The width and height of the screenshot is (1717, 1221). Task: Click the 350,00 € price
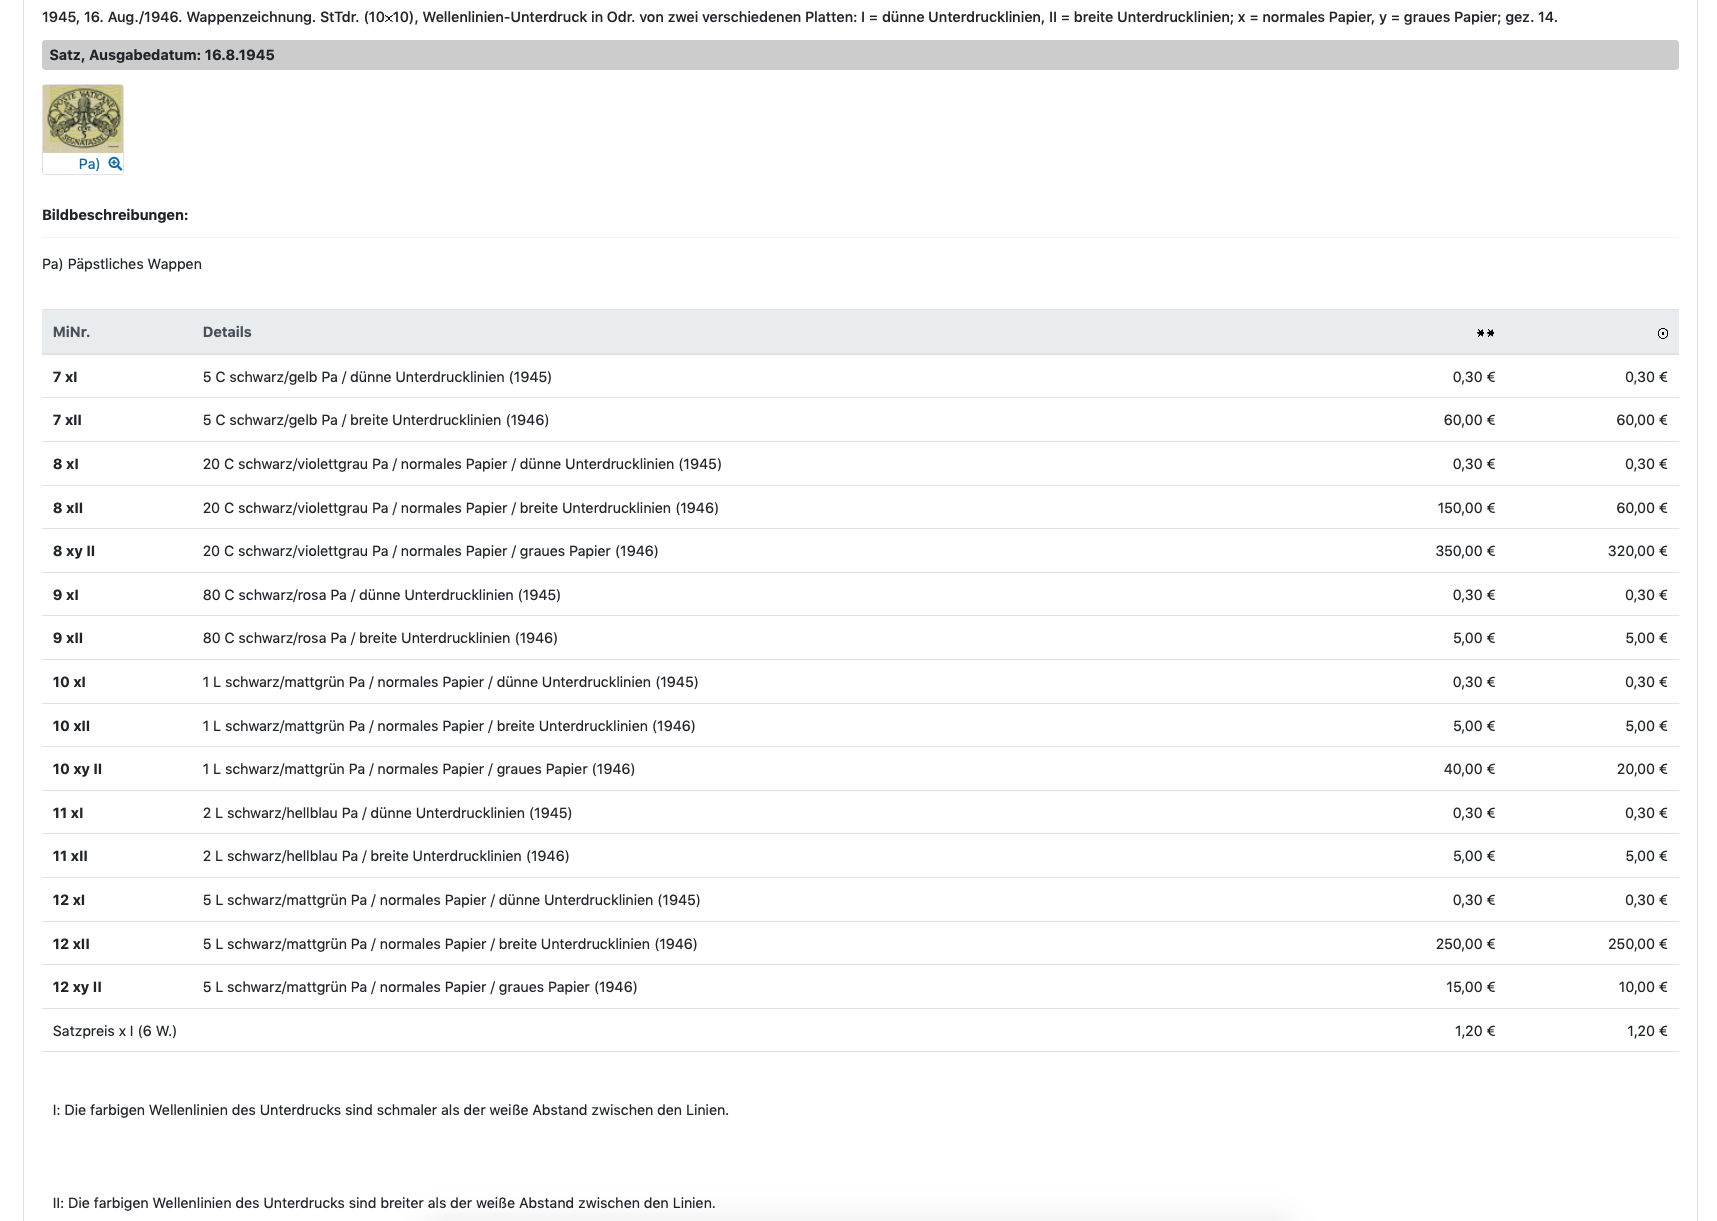coord(1465,551)
